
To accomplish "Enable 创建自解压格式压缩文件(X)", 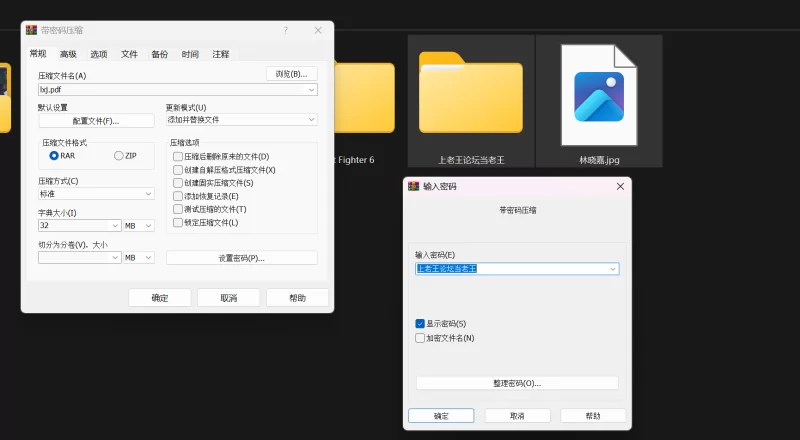I will 178,170.
